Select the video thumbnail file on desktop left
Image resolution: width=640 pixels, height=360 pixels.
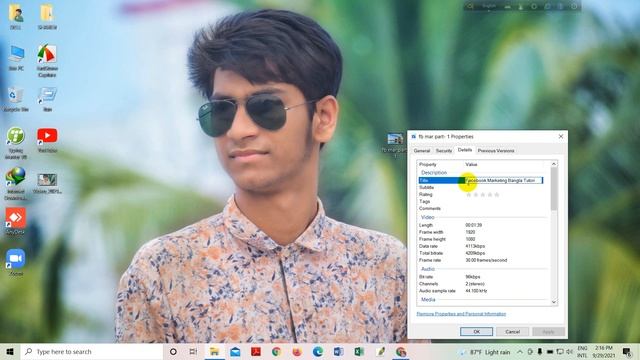[x=47, y=183]
